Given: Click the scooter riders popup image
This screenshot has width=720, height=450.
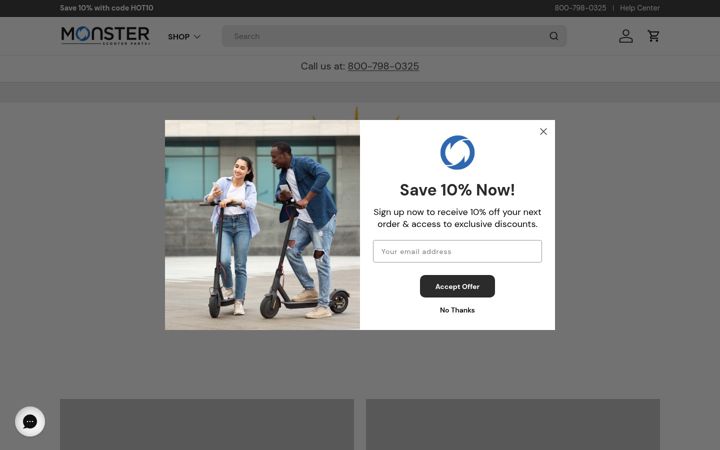Looking at the screenshot, I should [262, 225].
